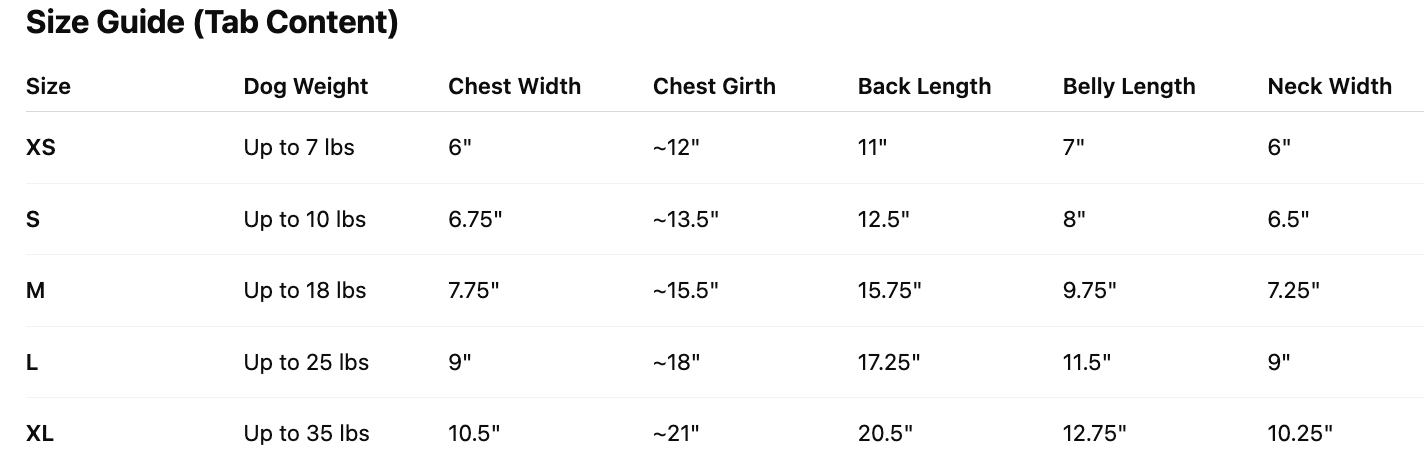Click the XL size row label
The width and height of the screenshot is (1424, 458).
(40, 434)
